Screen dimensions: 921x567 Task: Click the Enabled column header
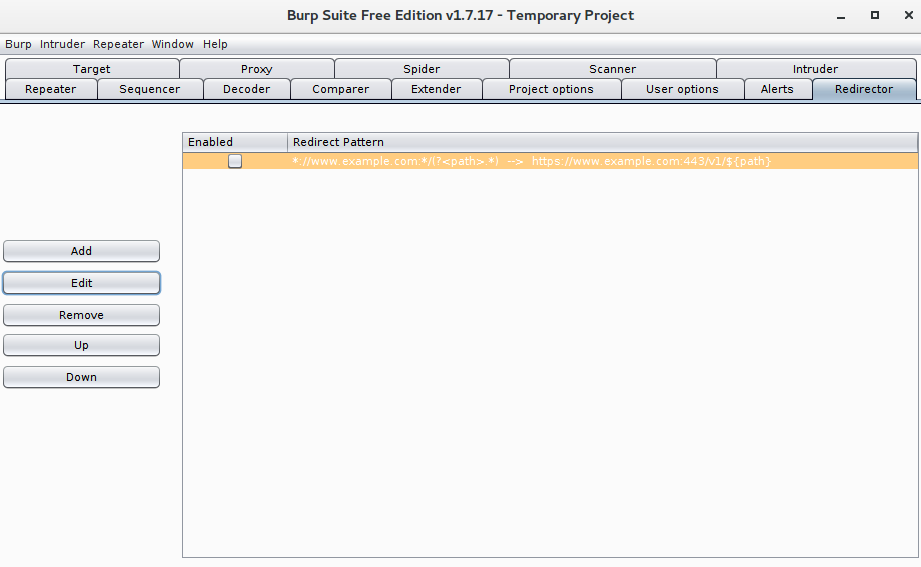[x=235, y=142]
